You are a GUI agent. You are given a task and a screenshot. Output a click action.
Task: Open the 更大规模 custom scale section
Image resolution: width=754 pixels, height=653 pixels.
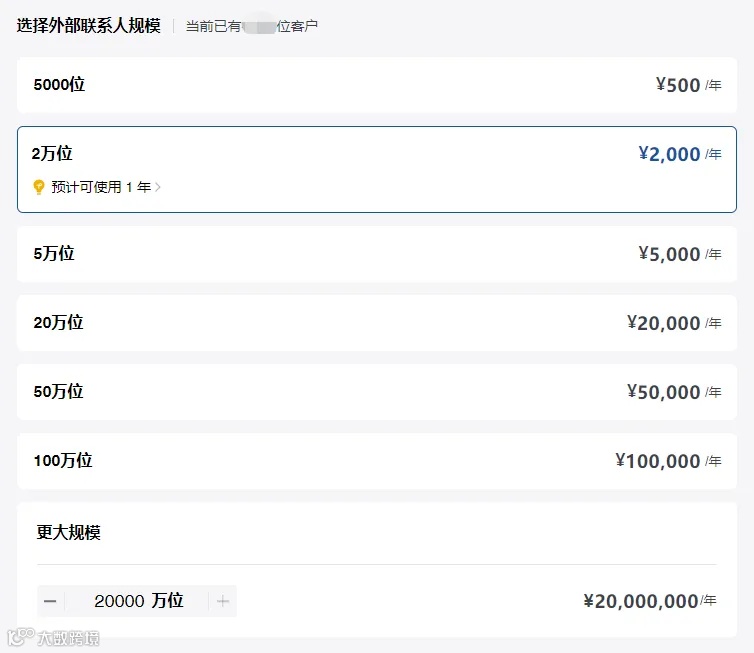click(69, 533)
